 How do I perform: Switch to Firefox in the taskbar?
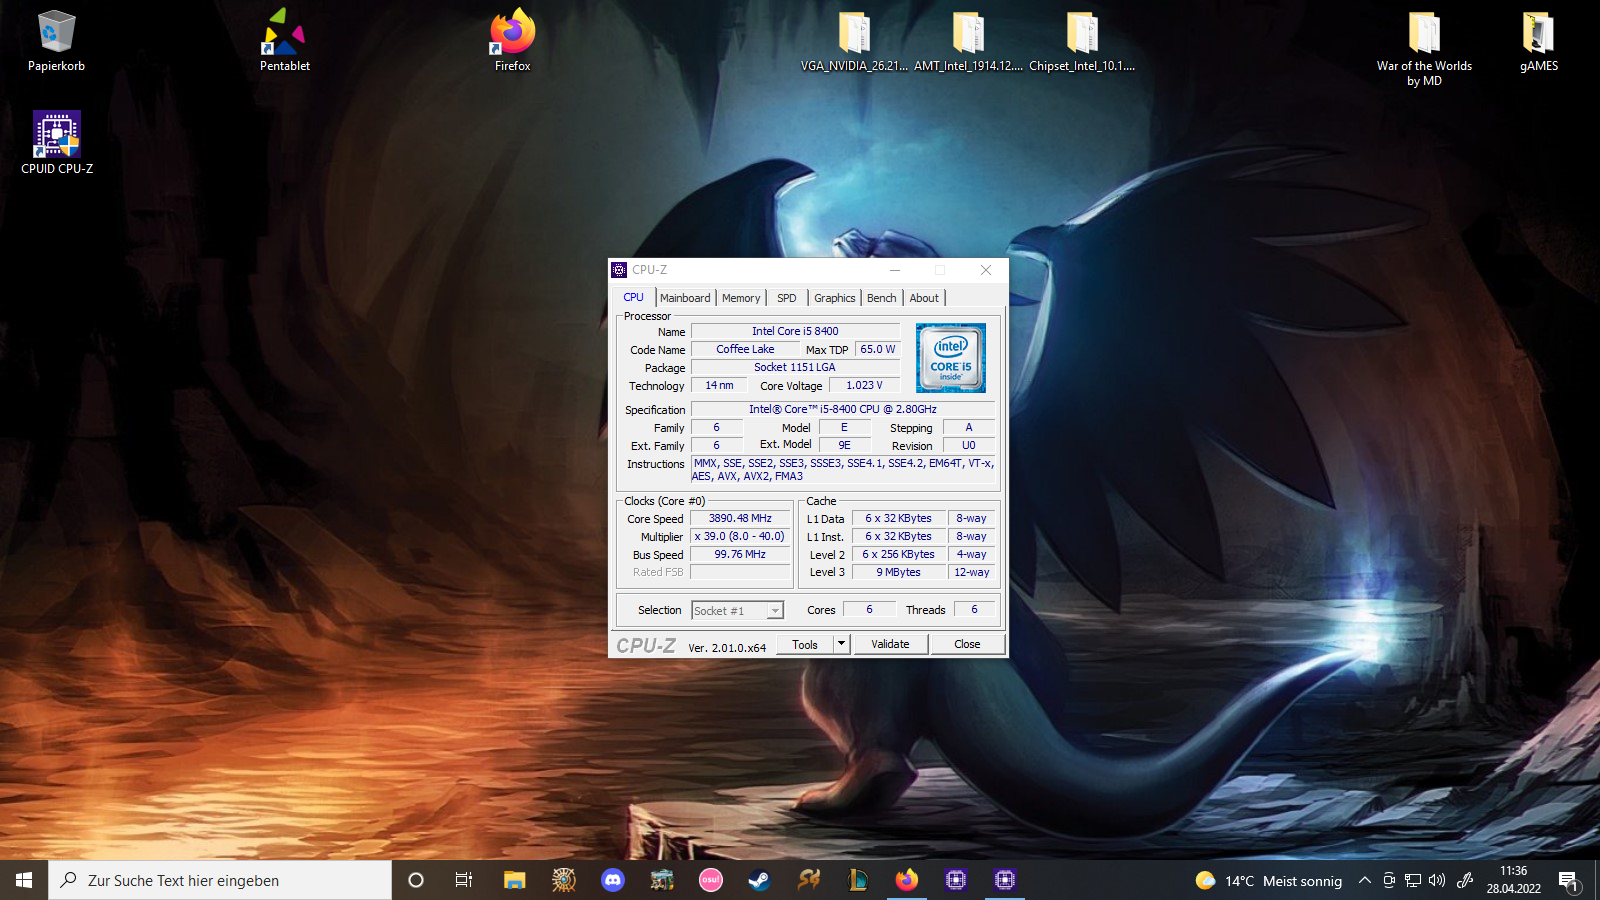pos(907,880)
